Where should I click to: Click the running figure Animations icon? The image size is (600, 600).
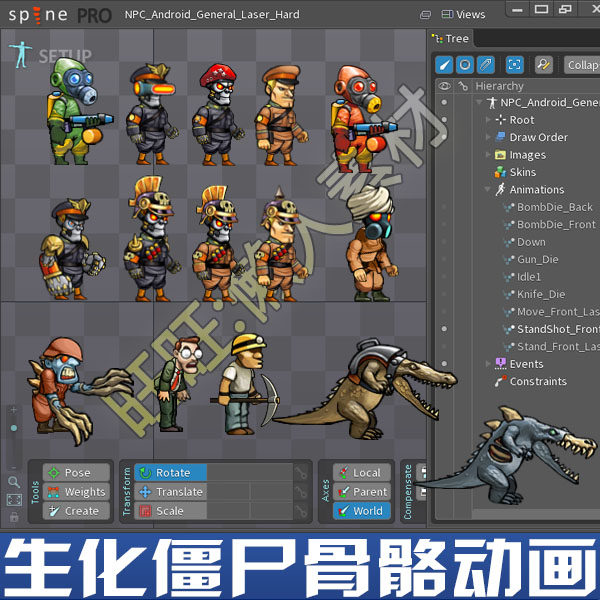pyautogui.click(x=500, y=189)
